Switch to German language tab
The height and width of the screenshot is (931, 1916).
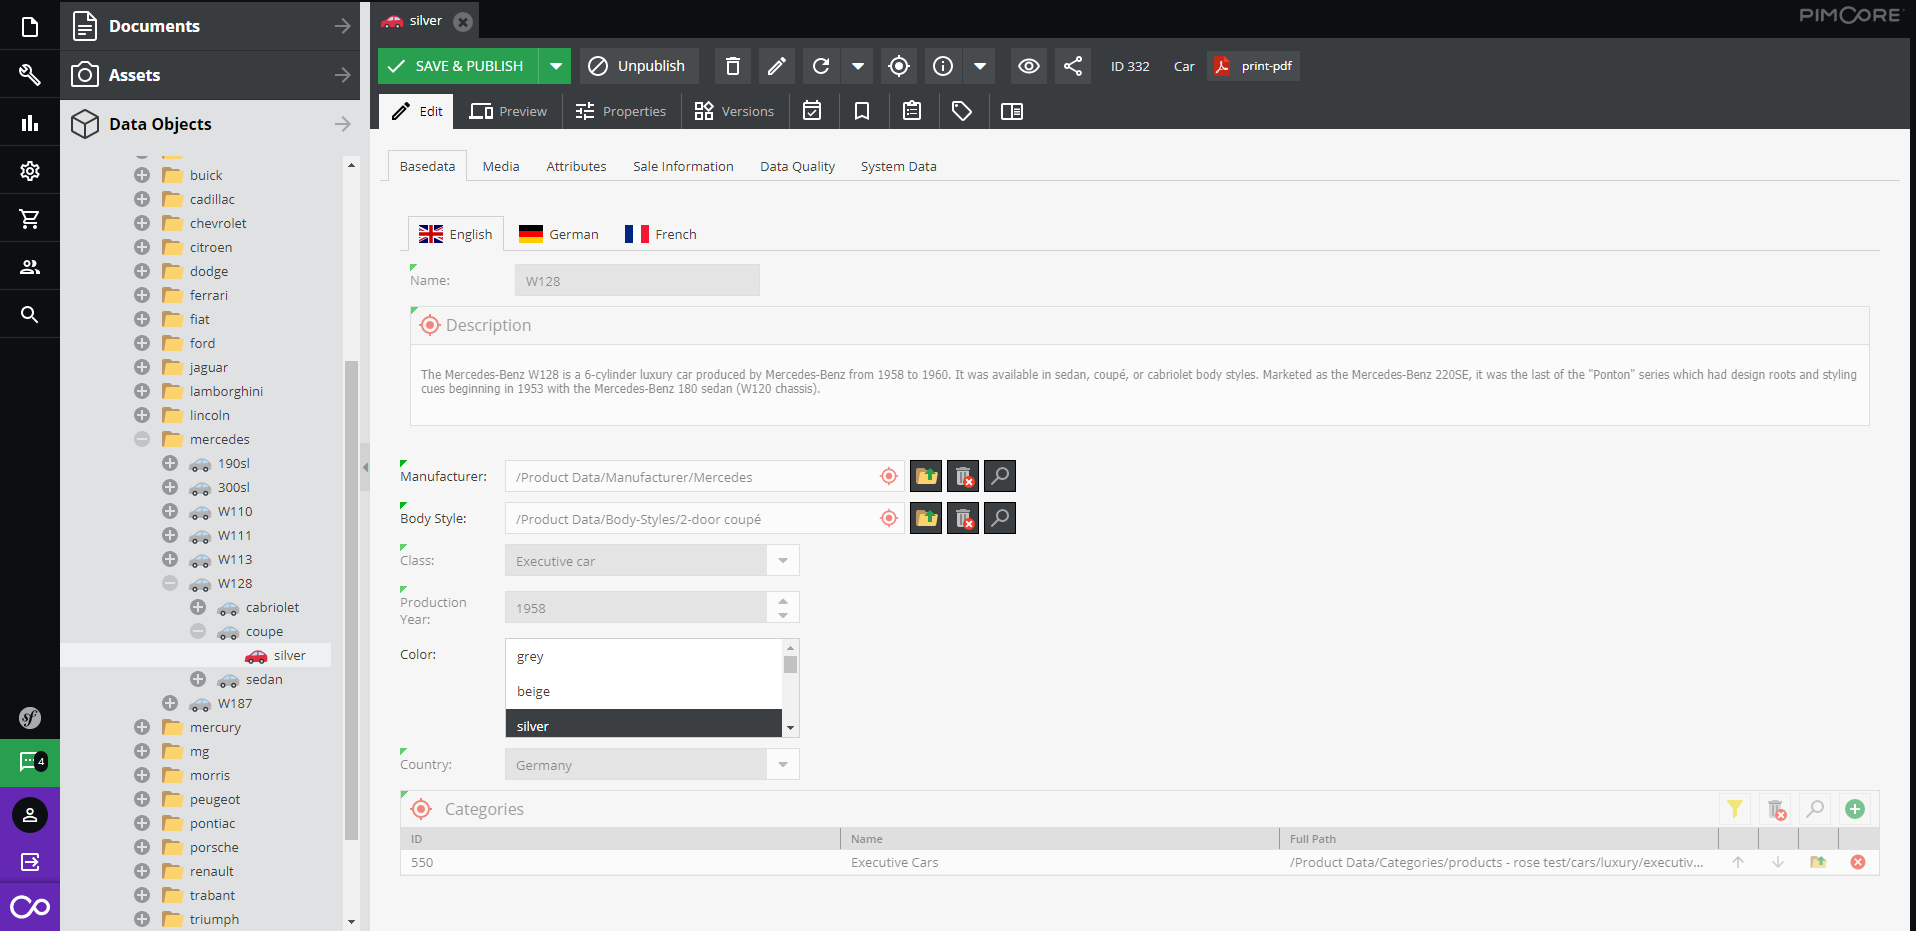click(559, 234)
